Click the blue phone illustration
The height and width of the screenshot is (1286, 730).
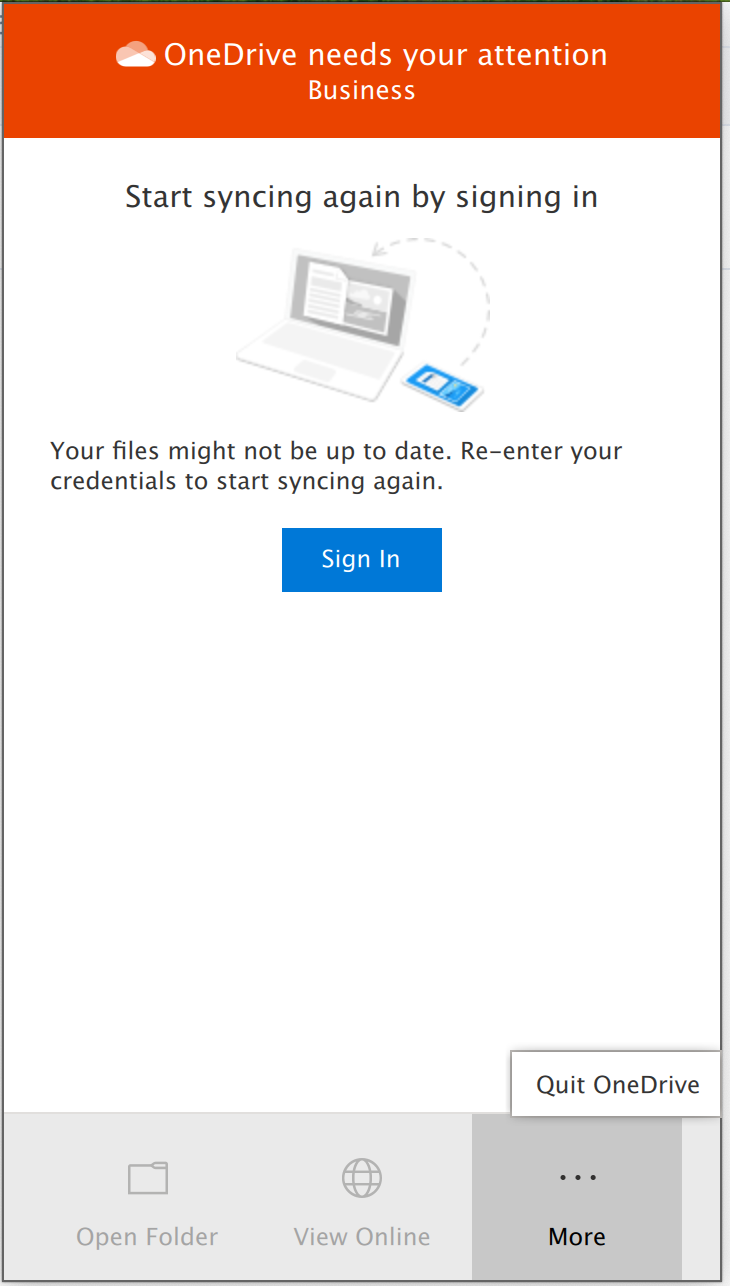[443, 385]
